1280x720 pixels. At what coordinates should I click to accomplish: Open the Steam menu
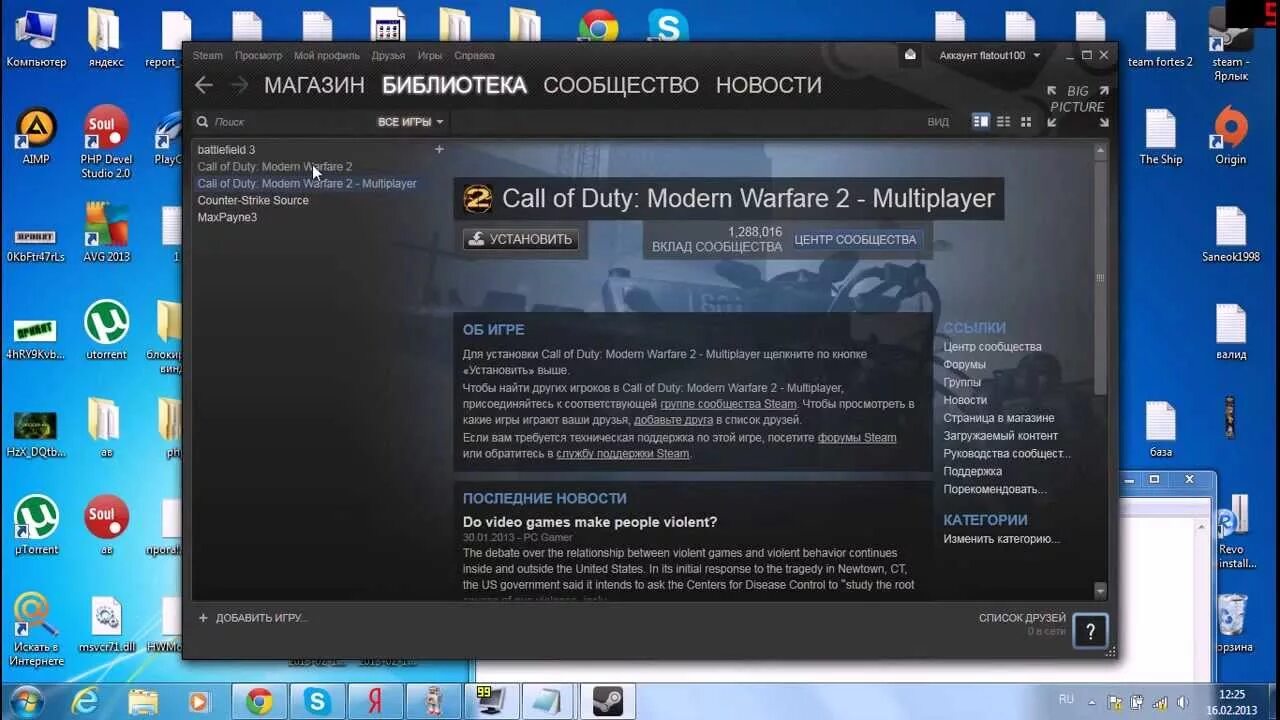[208, 55]
